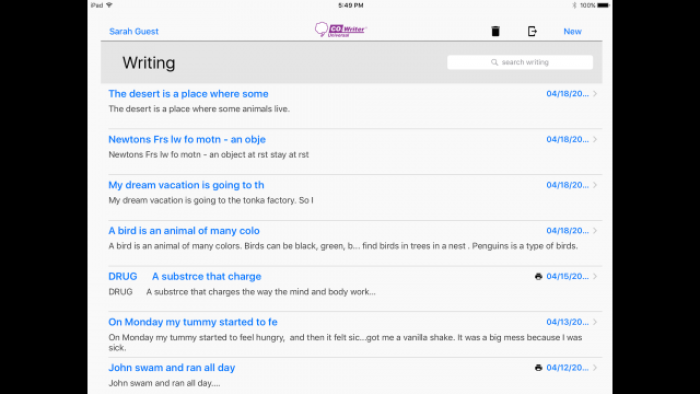Image resolution: width=700 pixels, height=394 pixels.
Task: Tap the magnifier icon in search box
Action: [494, 62]
